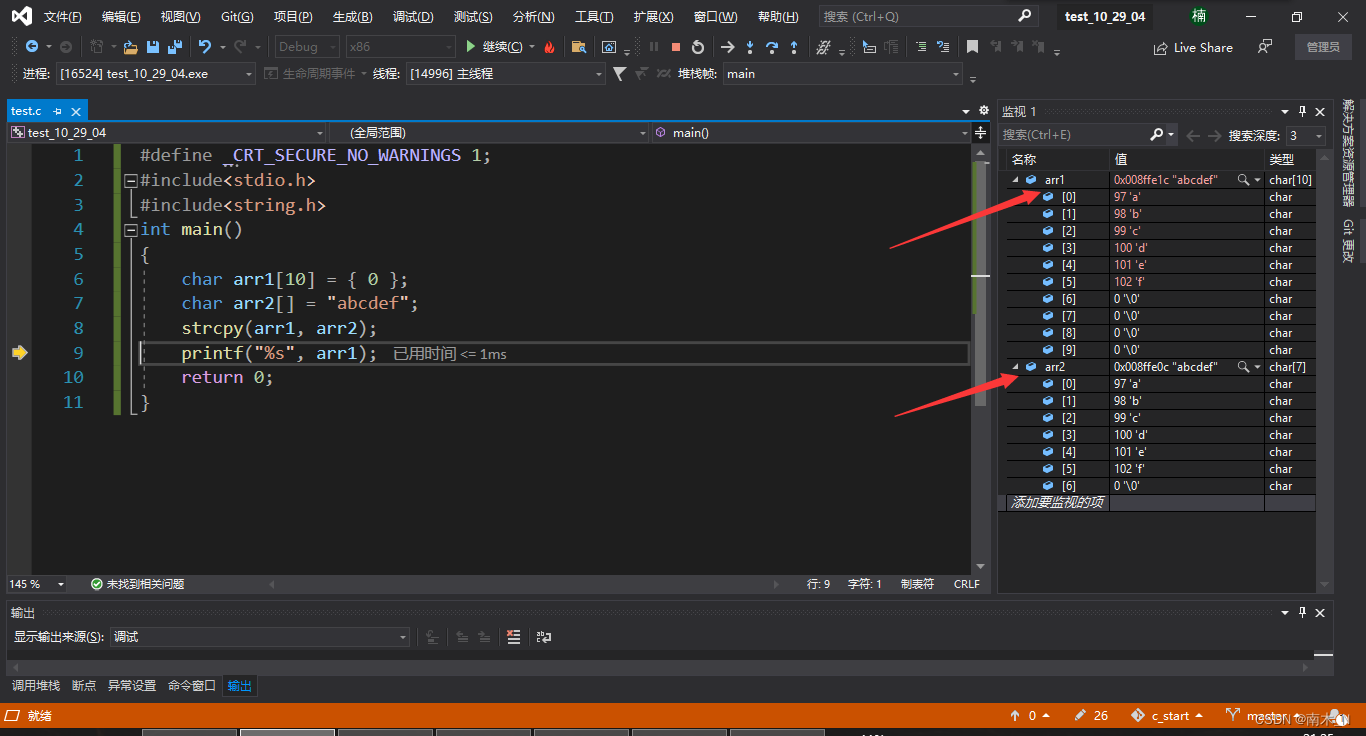Screen dimensions: 1366x736
Task: Switch to the 命令窗口 tab
Action: tap(192, 686)
